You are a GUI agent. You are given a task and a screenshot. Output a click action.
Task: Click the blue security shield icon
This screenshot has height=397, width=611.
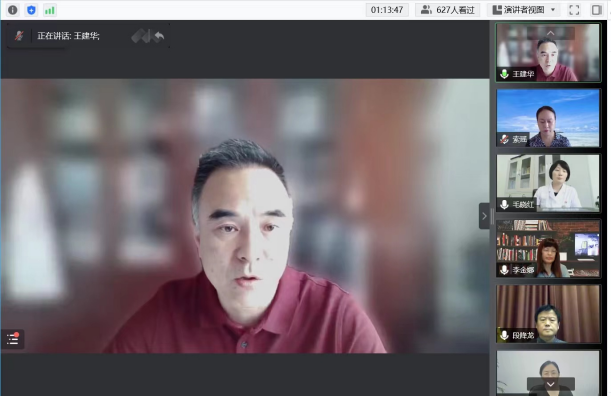(x=31, y=10)
